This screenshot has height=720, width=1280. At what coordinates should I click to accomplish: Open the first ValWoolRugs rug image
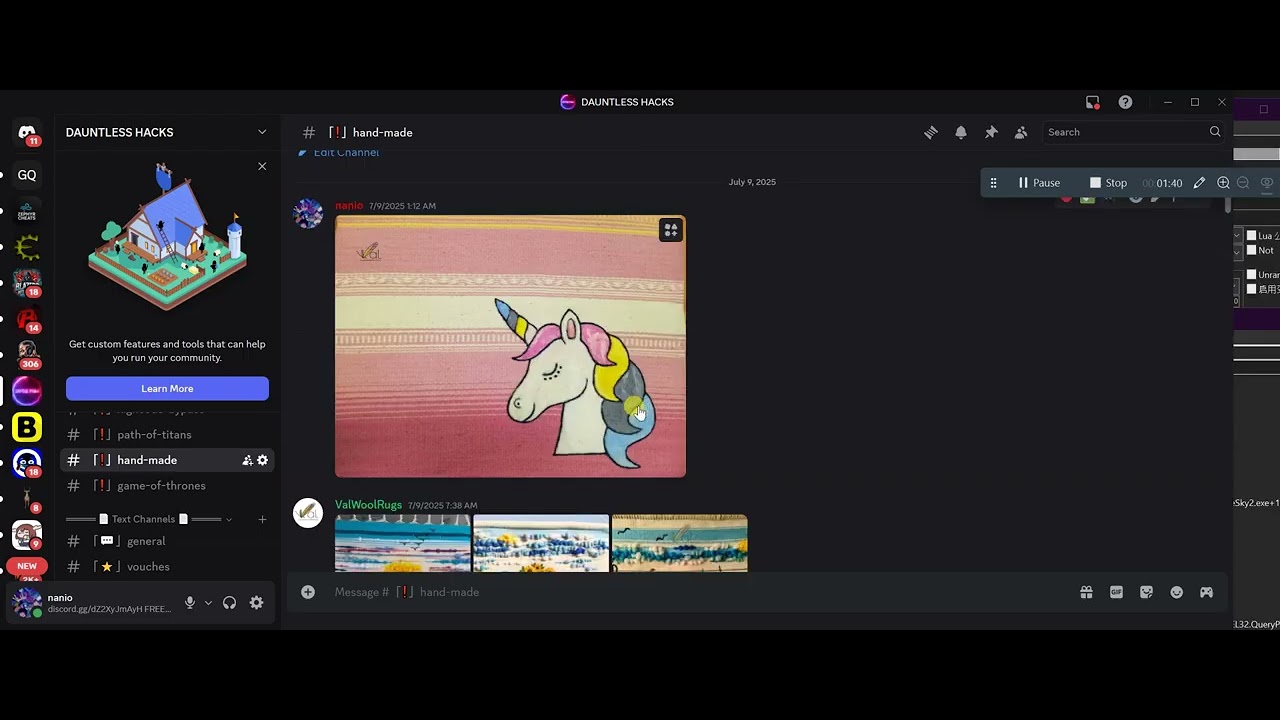[x=402, y=543]
